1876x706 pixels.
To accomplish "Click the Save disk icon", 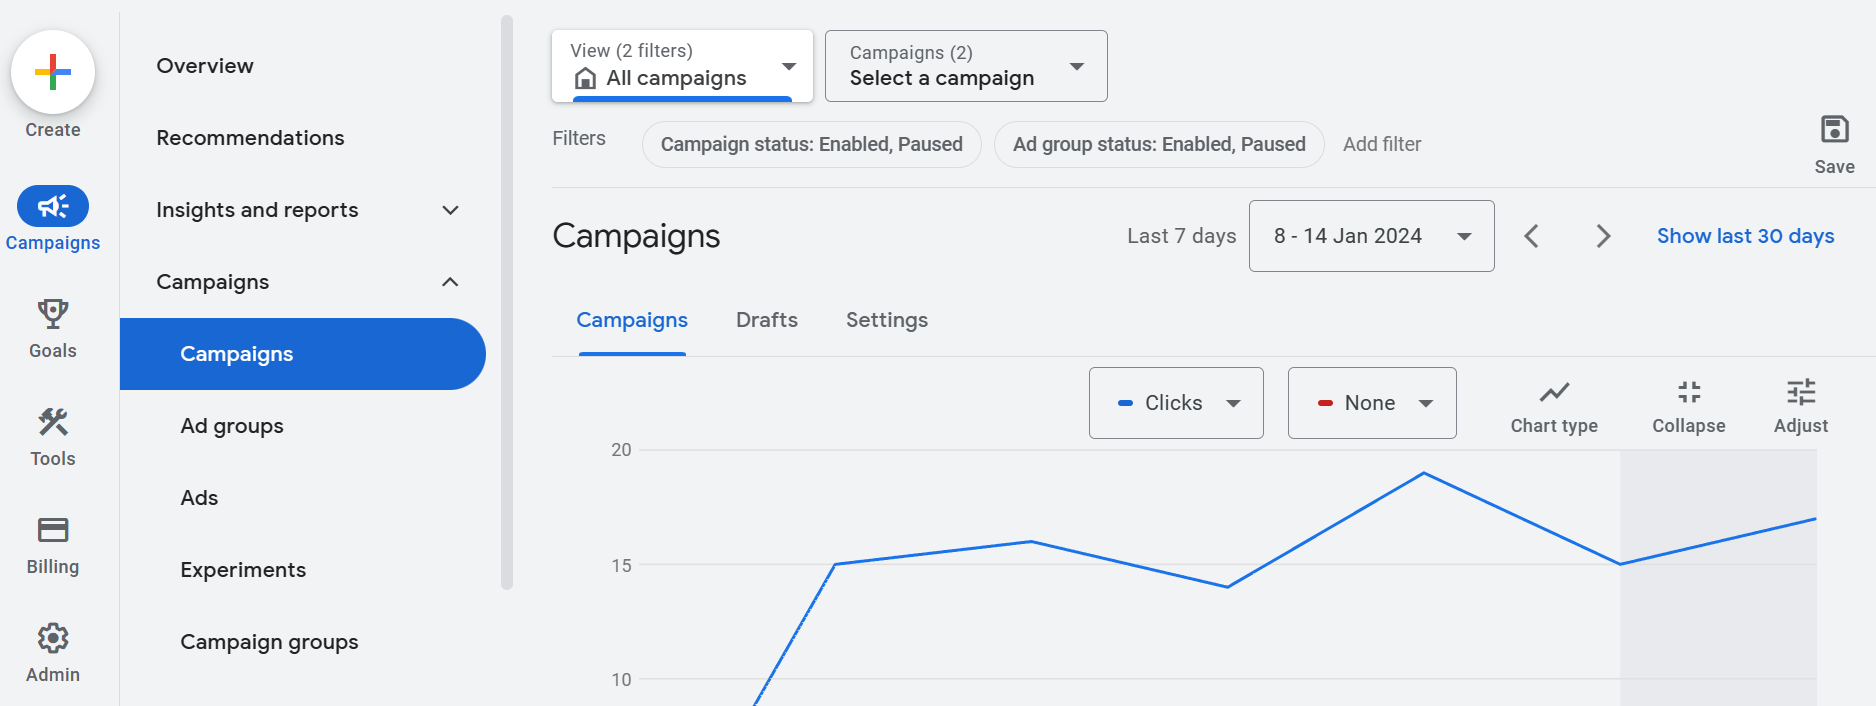I will tap(1834, 130).
